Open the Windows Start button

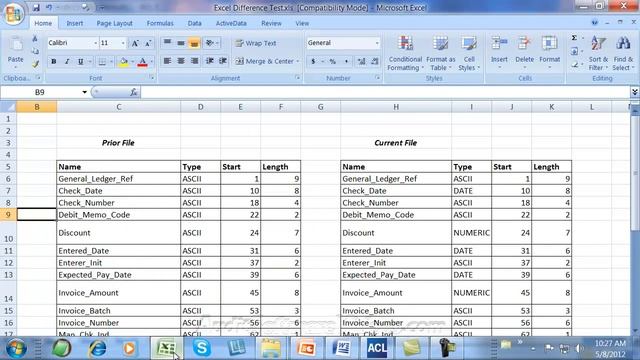pyautogui.click(x=16, y=348)
